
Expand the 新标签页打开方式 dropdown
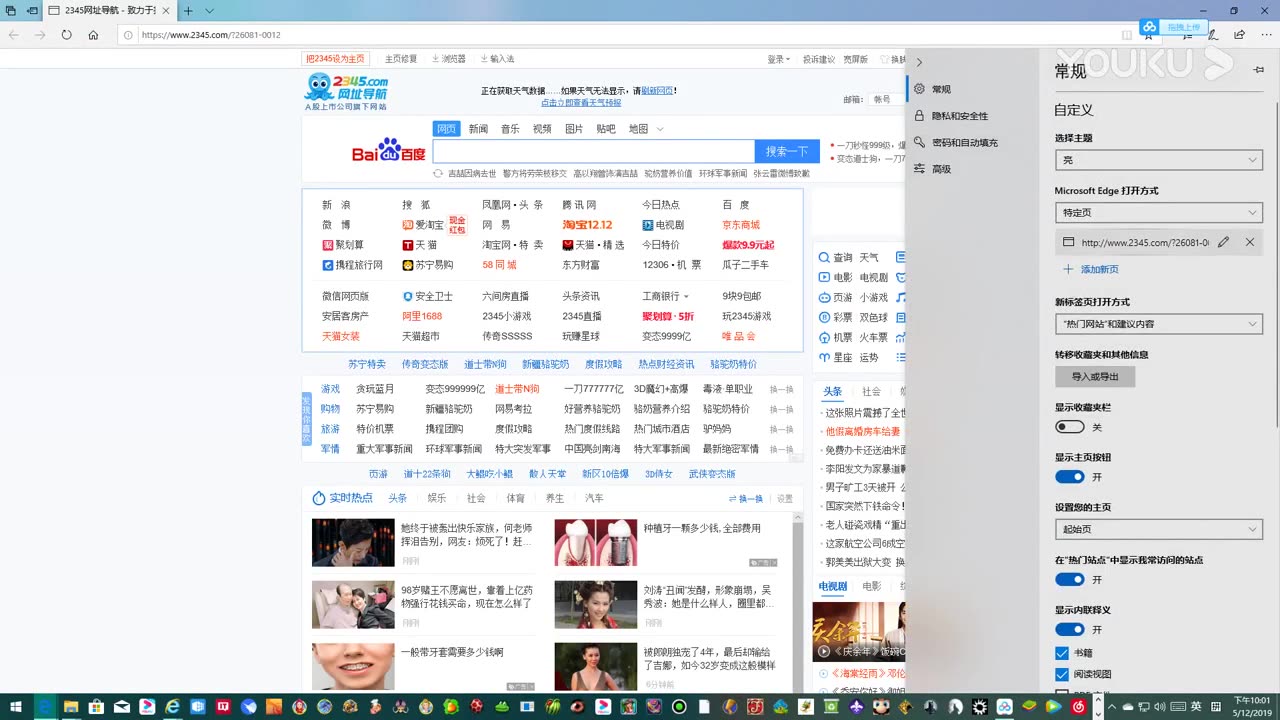[1159, 324]
